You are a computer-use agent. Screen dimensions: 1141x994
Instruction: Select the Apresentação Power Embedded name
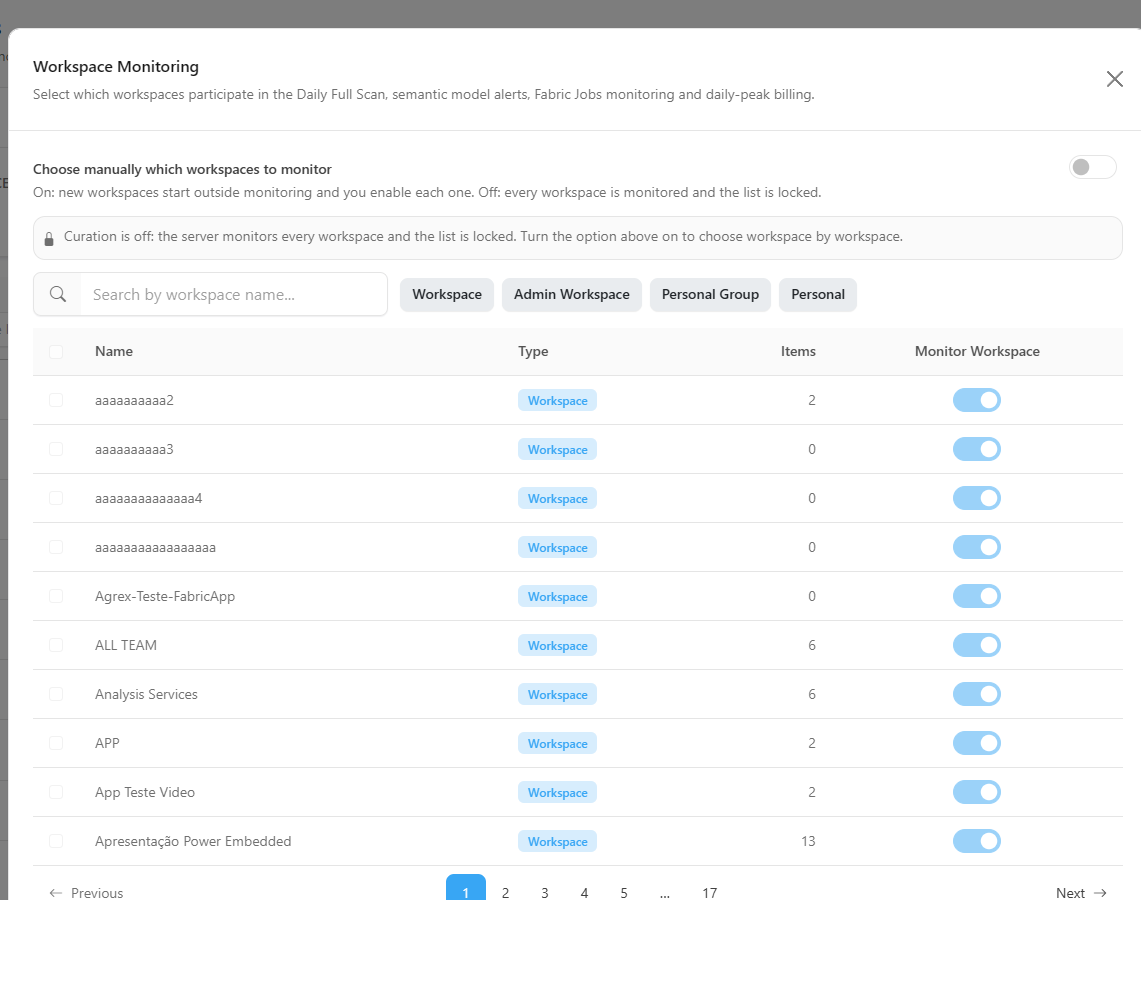[x=193, y=841]
